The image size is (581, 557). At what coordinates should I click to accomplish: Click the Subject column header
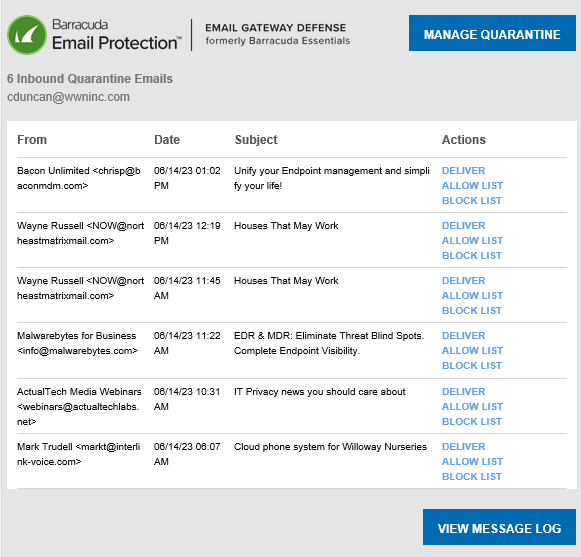[x=256, y=140]
